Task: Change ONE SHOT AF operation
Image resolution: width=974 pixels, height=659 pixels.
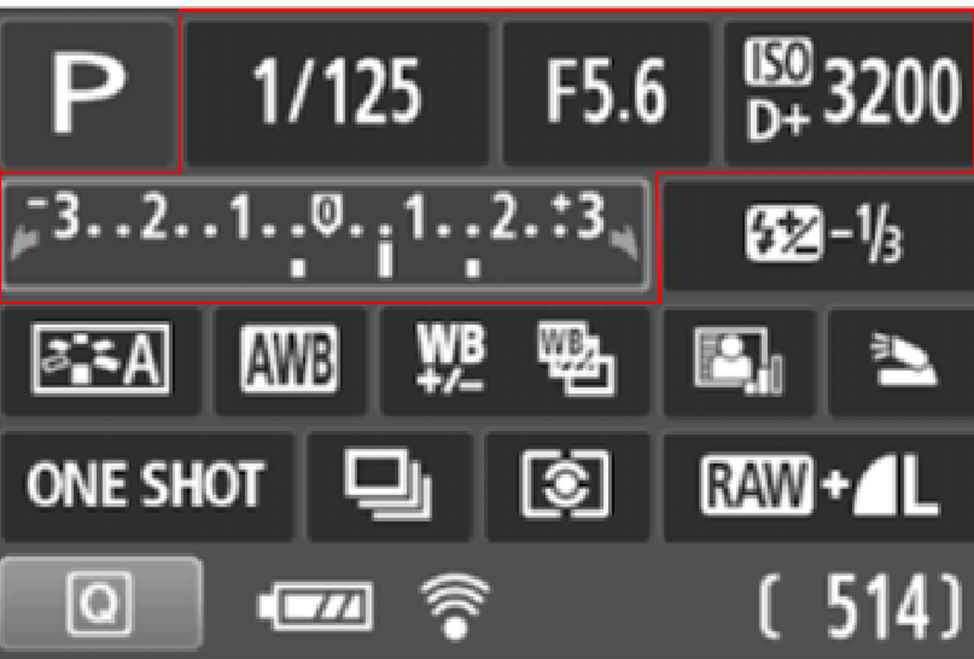Action: coord(147,486)
